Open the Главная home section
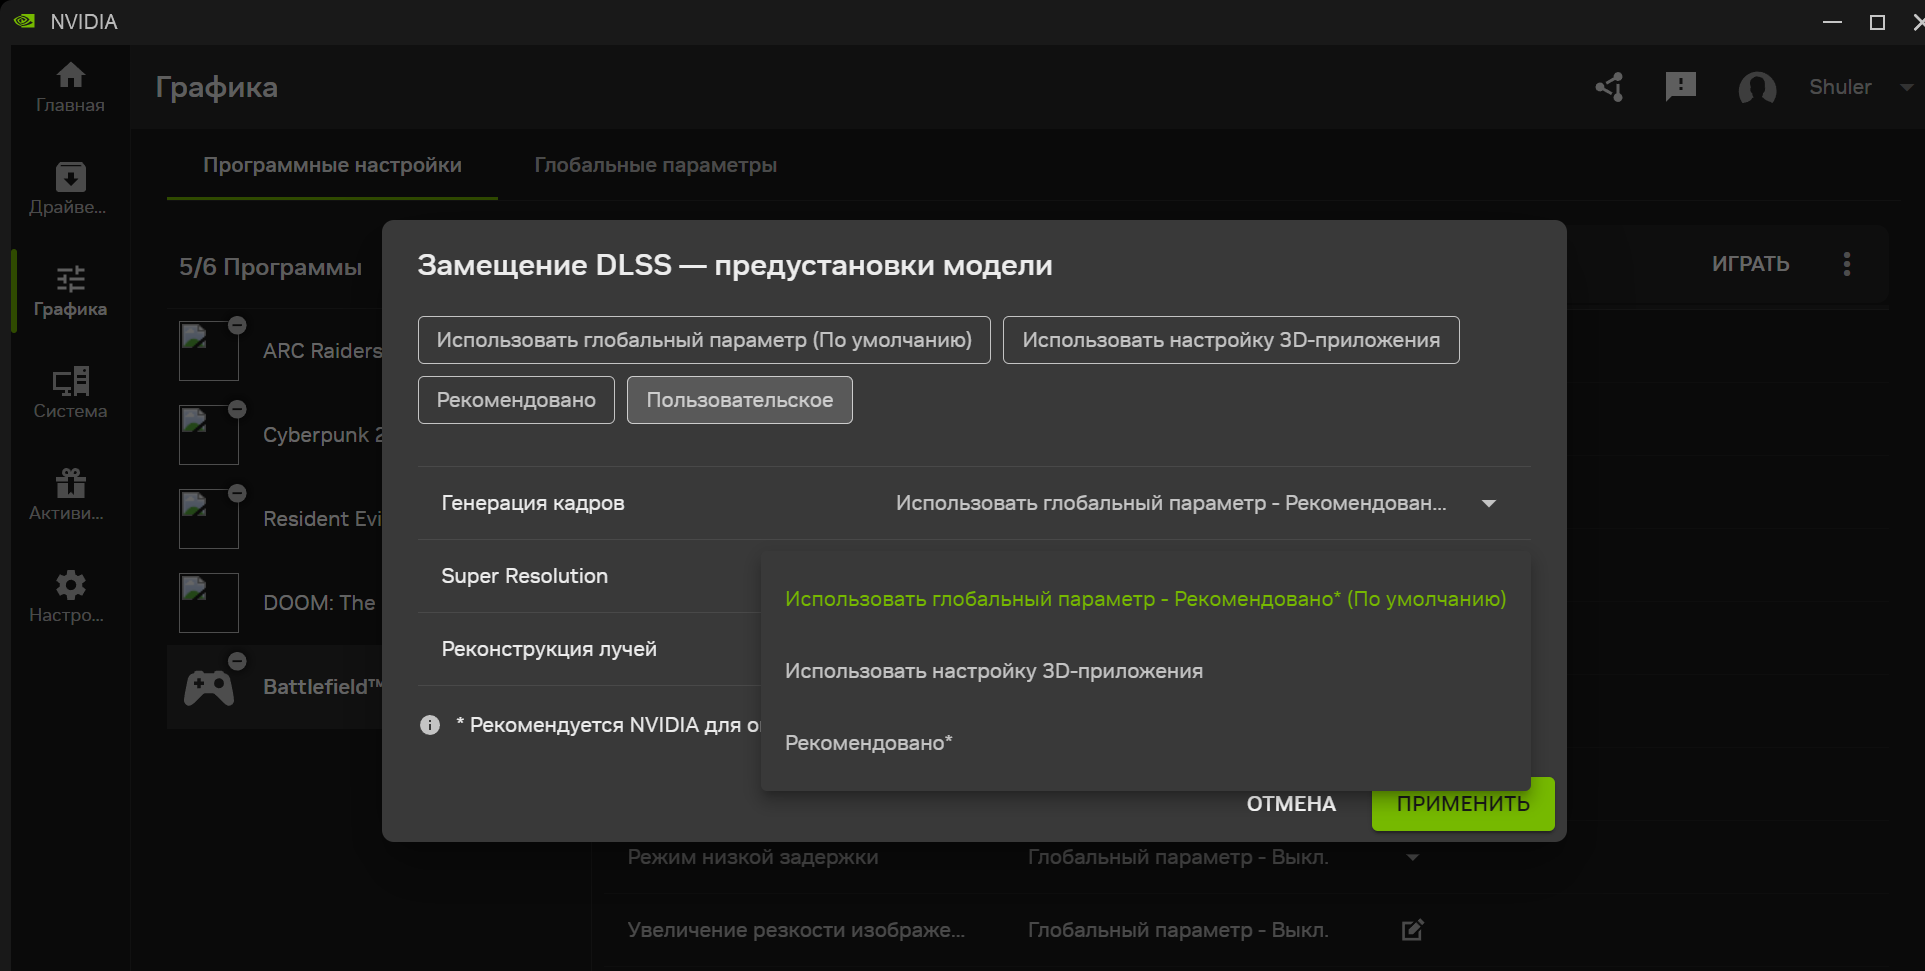 pos(70,87)
